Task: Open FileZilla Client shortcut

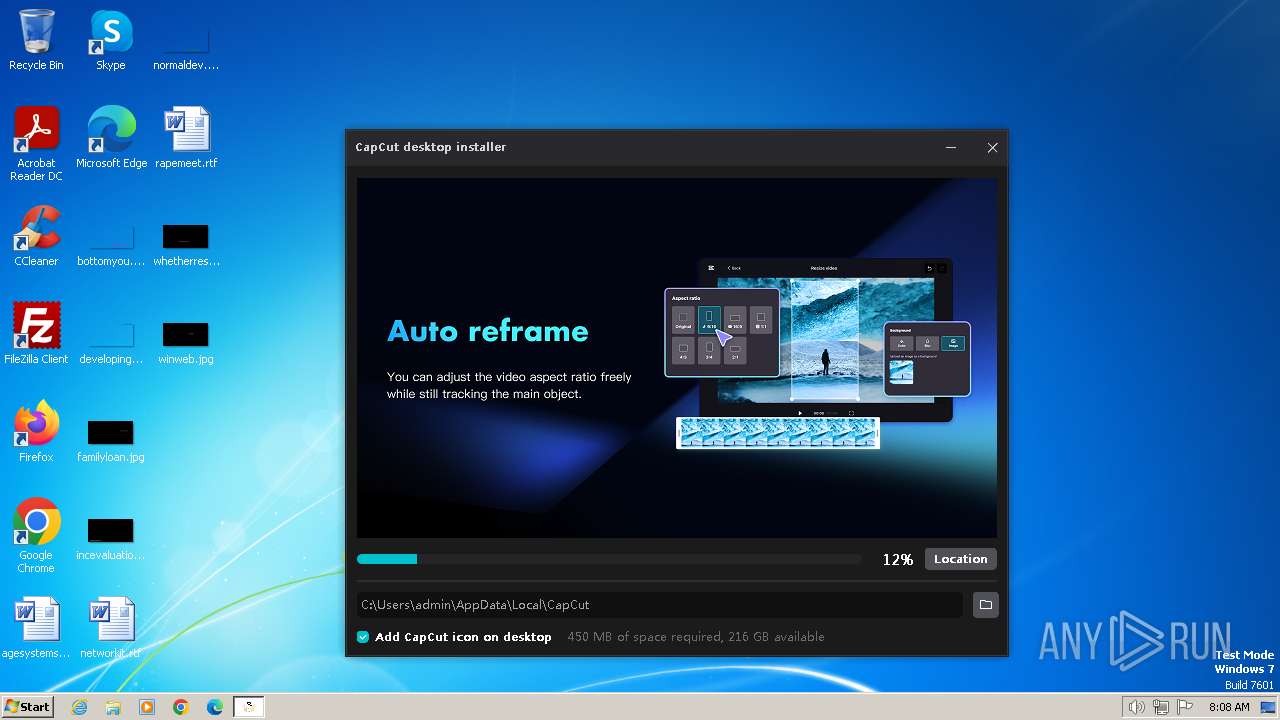Action: 36,334
